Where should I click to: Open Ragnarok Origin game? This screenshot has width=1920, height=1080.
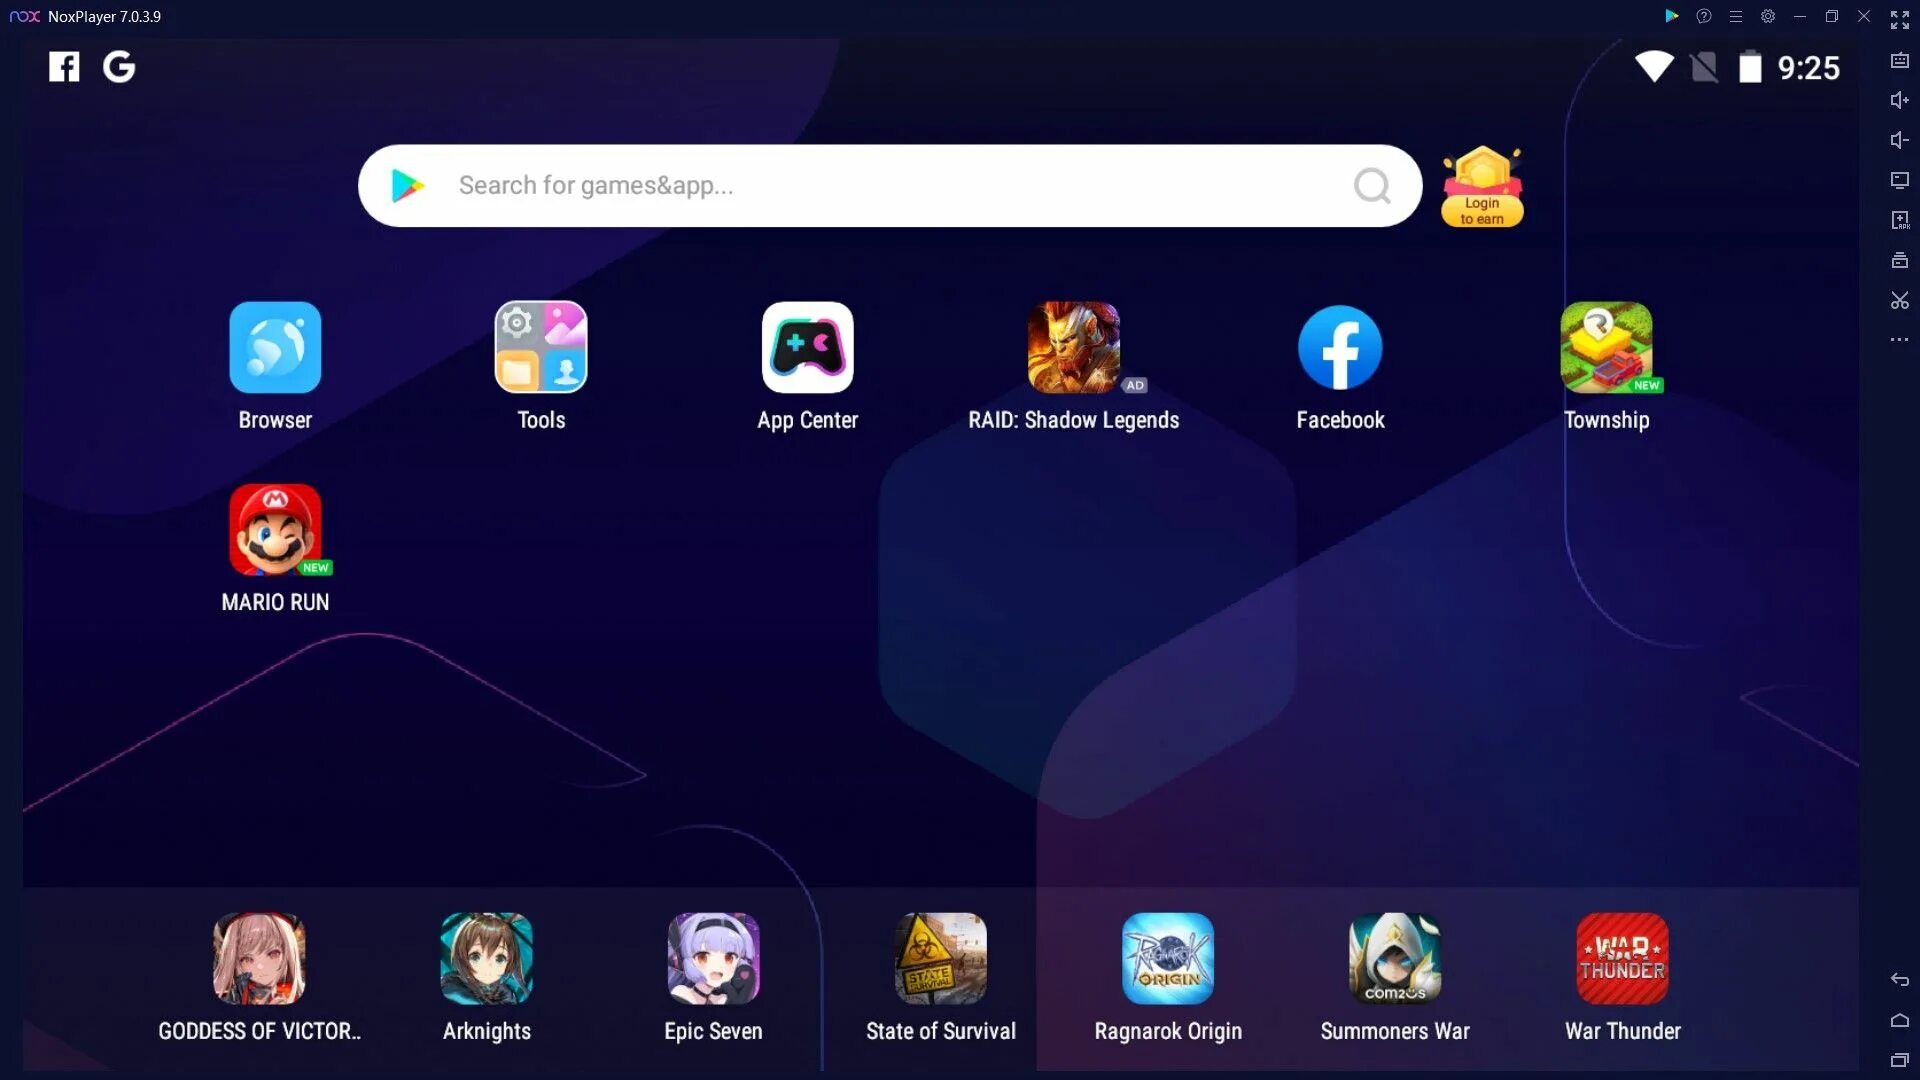pos(1167,960)
